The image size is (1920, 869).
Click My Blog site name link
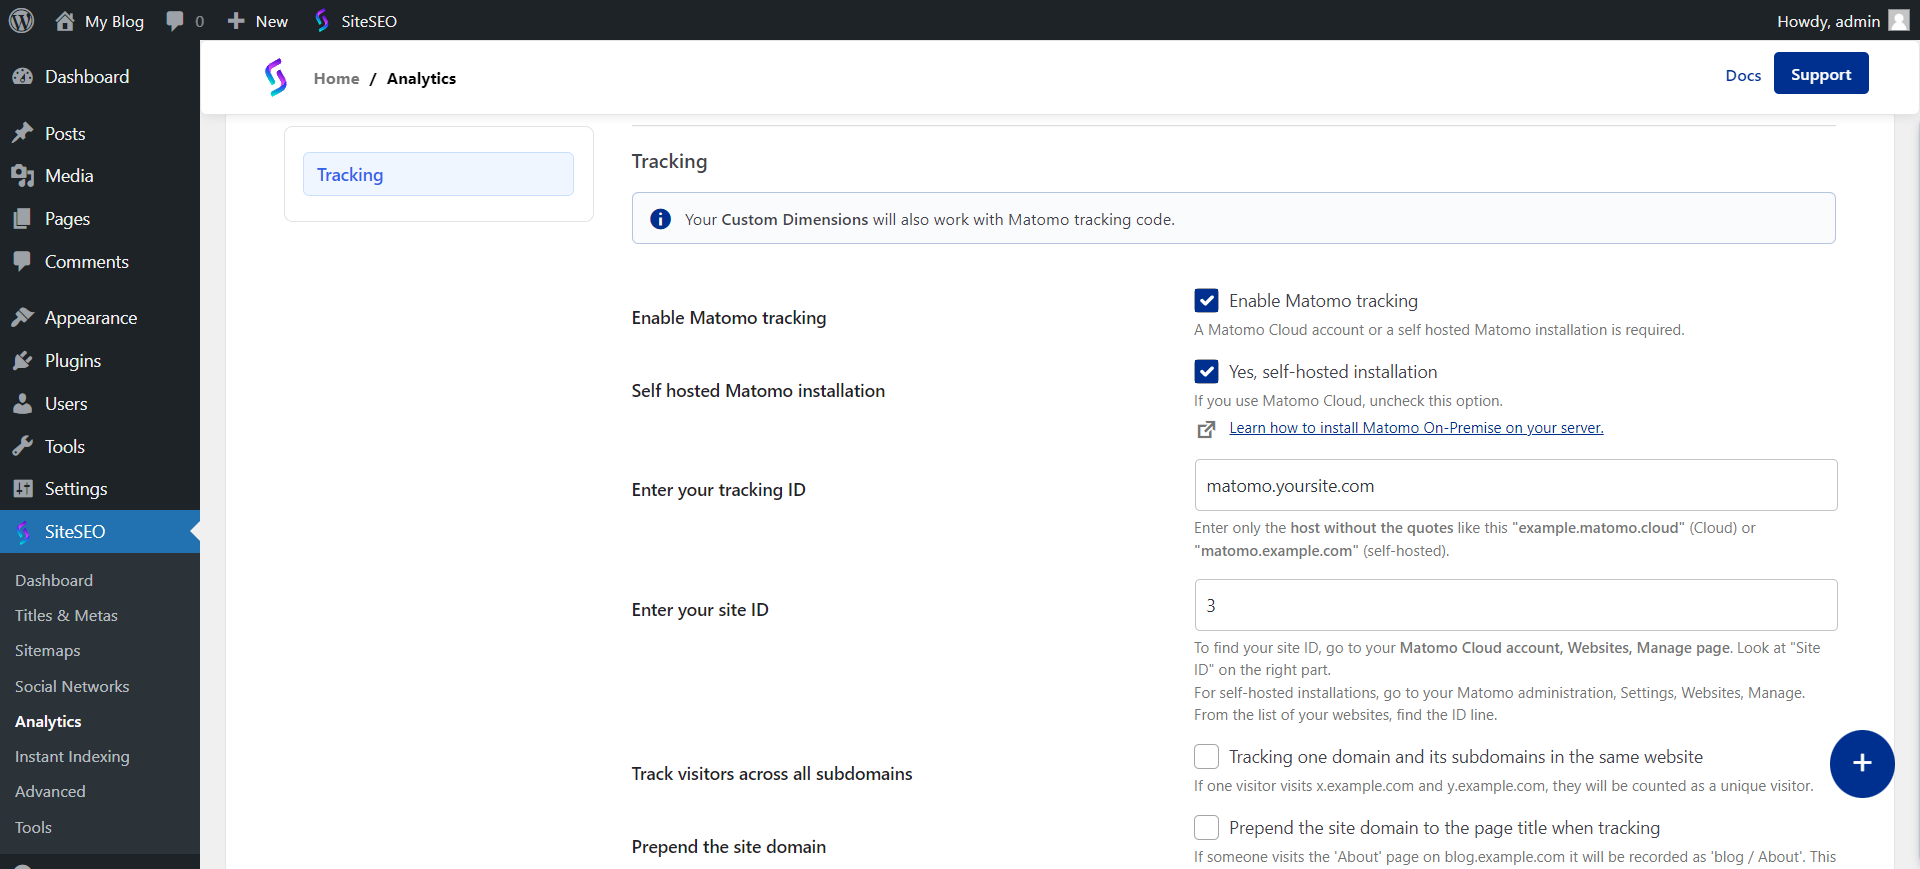[114, 21]
